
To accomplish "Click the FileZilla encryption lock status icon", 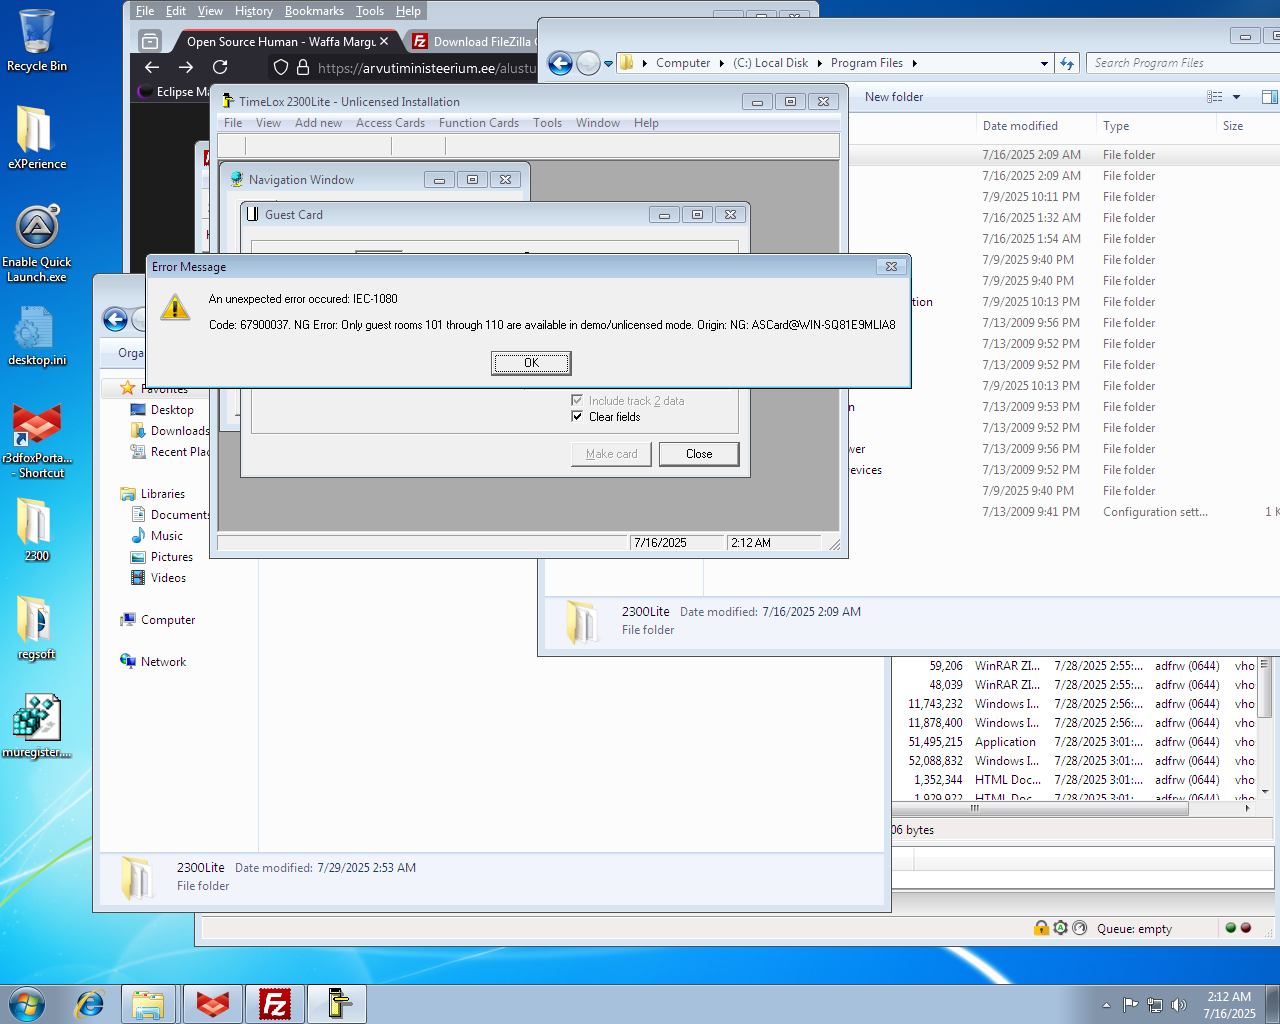I will (1041, 928).
